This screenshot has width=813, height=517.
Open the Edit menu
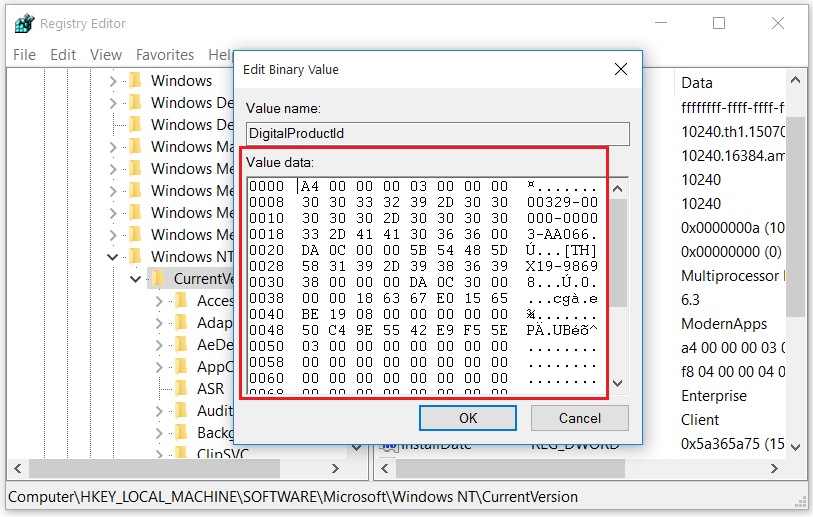tap(63, 54)
